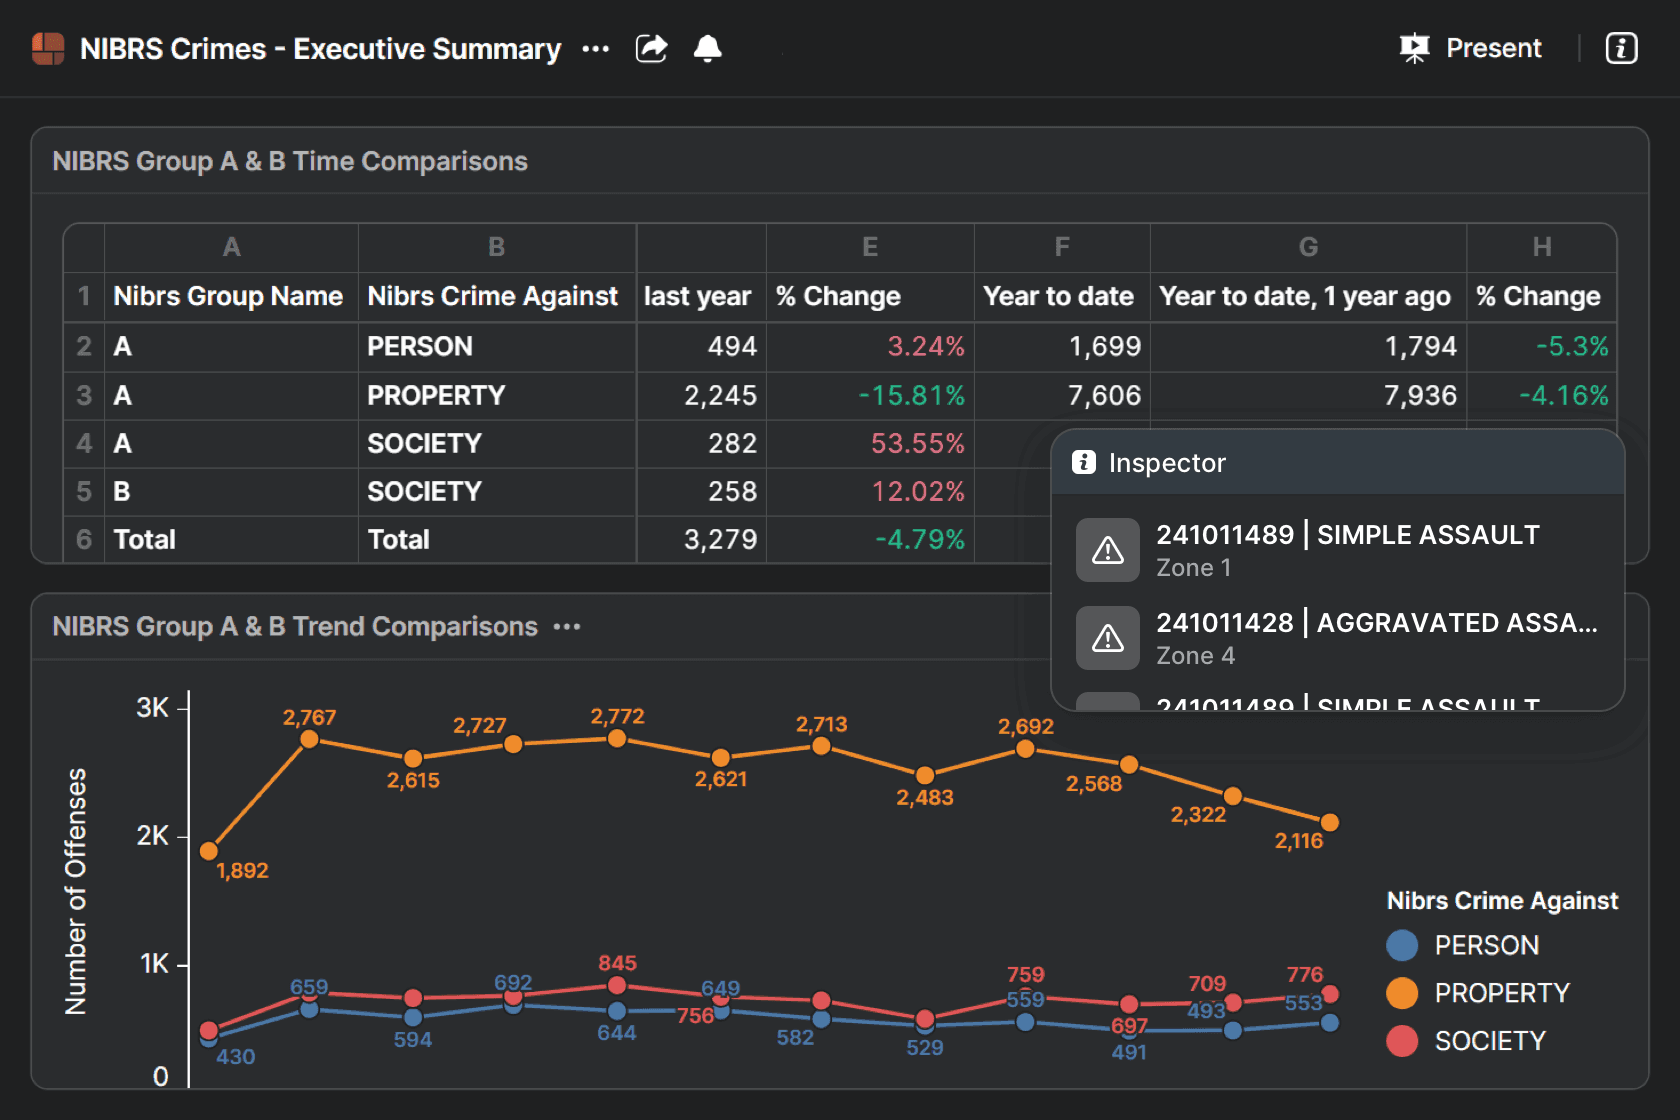Select the Year to date column header
Viewport: 1680px width, 1120px height.
pos(1058,297)
